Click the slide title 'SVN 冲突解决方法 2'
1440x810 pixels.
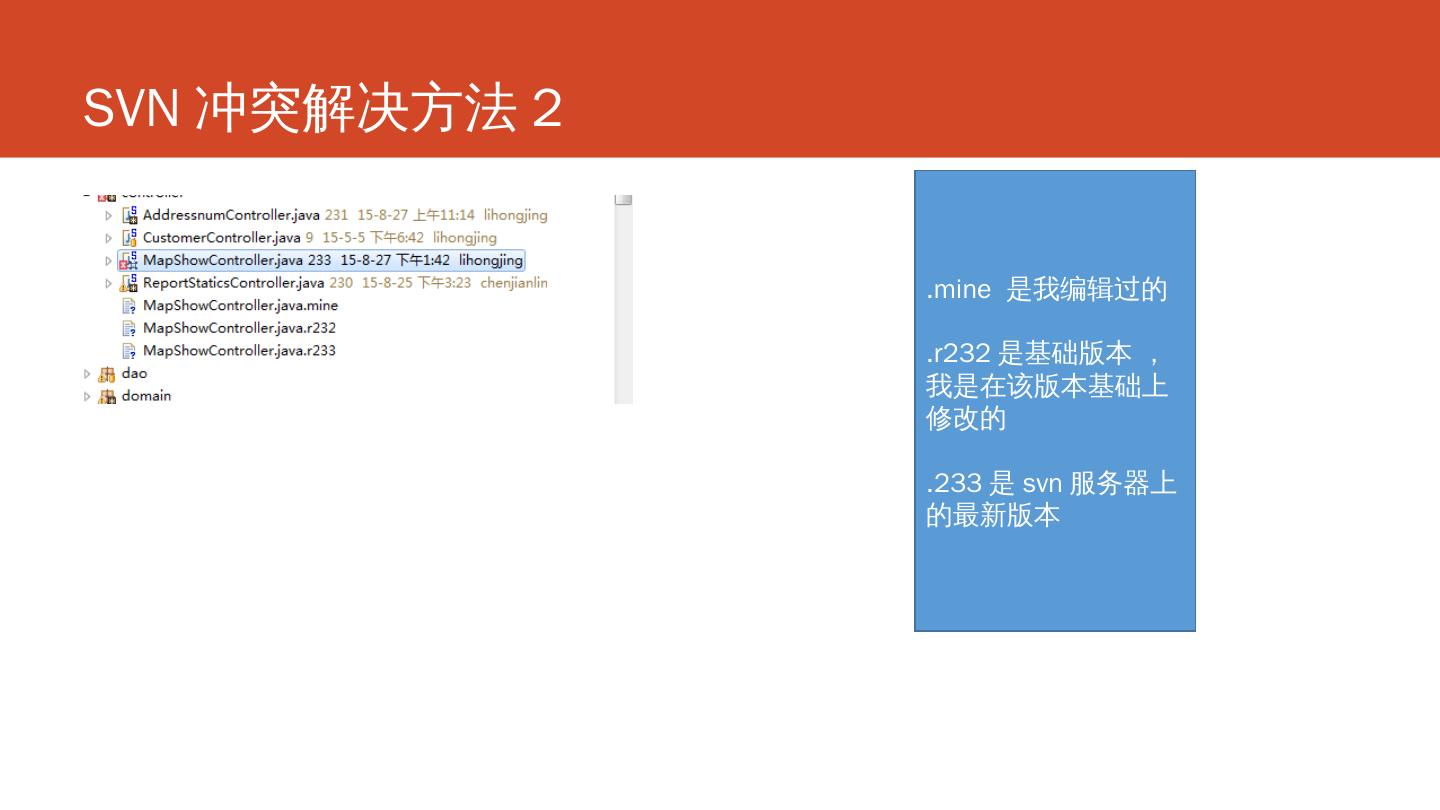coord(322,108)
